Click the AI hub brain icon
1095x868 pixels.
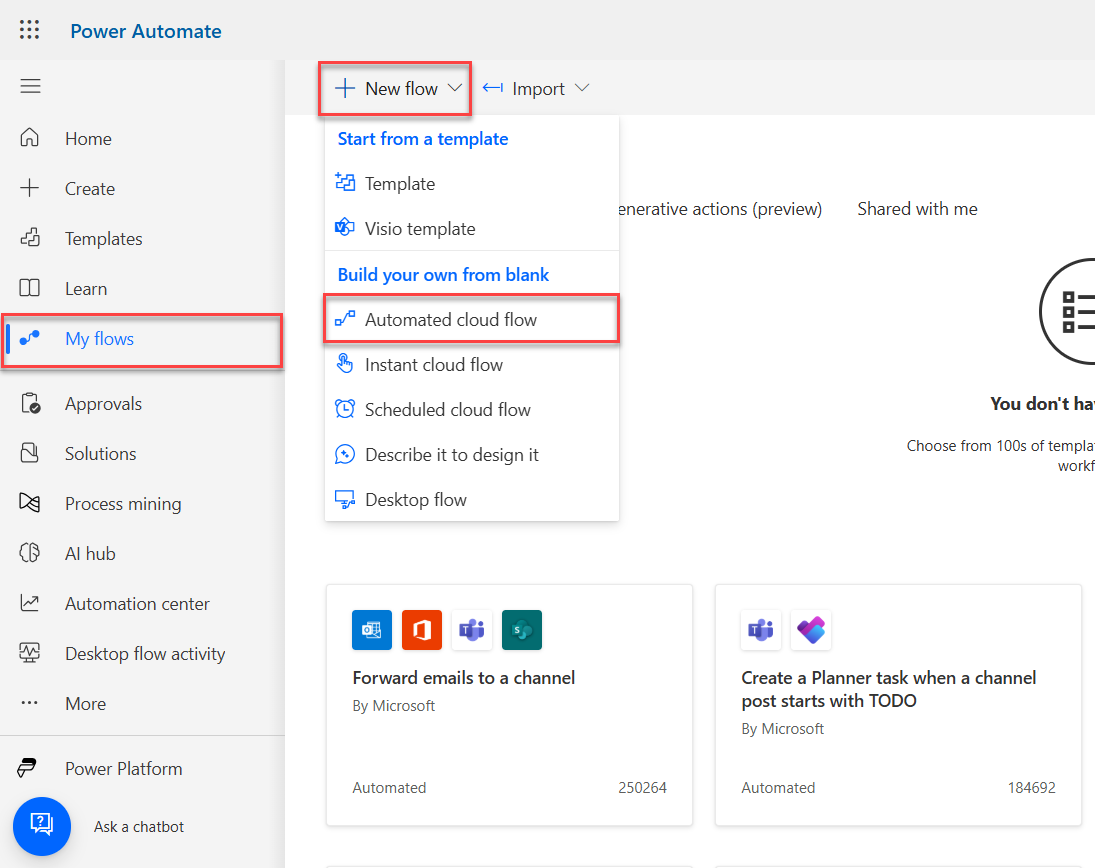click(x=29, y=553)
